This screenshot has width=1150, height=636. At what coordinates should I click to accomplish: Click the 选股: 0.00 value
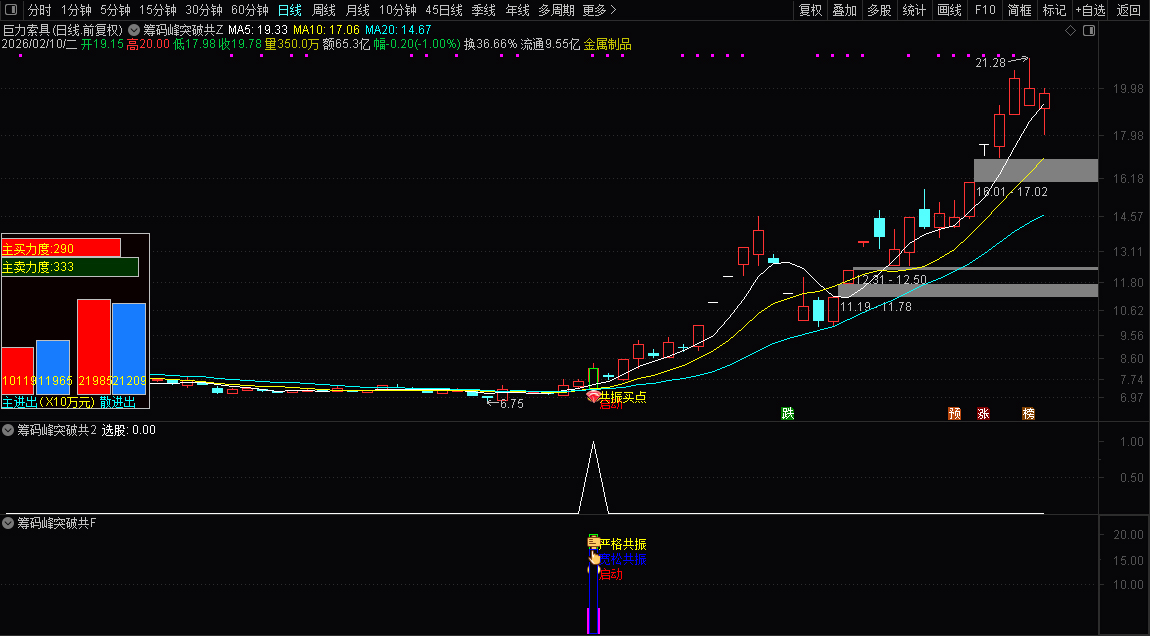(x=128, y=430)
